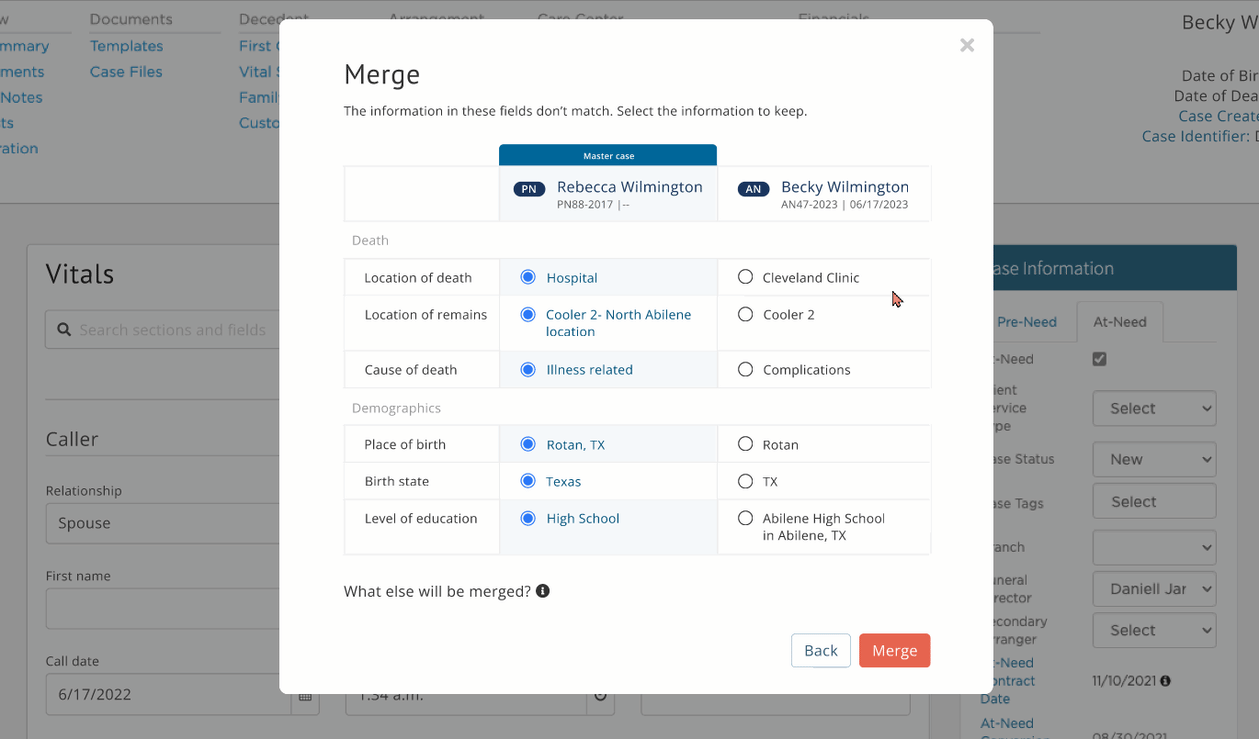Confirm with the Merge button

coord(894,650)
